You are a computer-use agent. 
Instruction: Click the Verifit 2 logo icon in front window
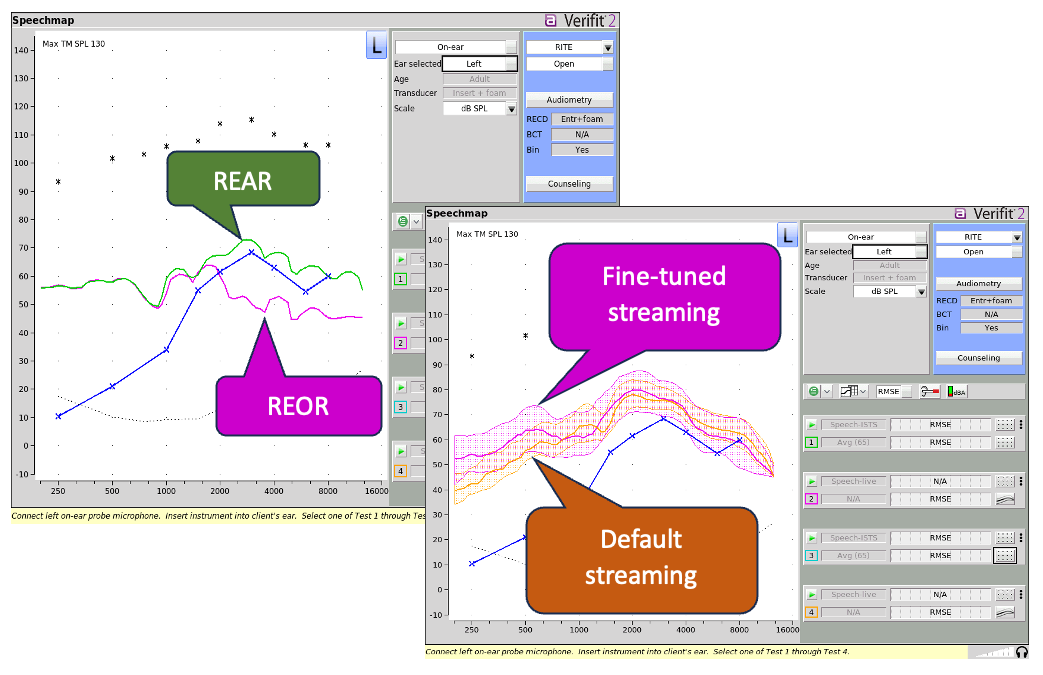click(960, 213)
